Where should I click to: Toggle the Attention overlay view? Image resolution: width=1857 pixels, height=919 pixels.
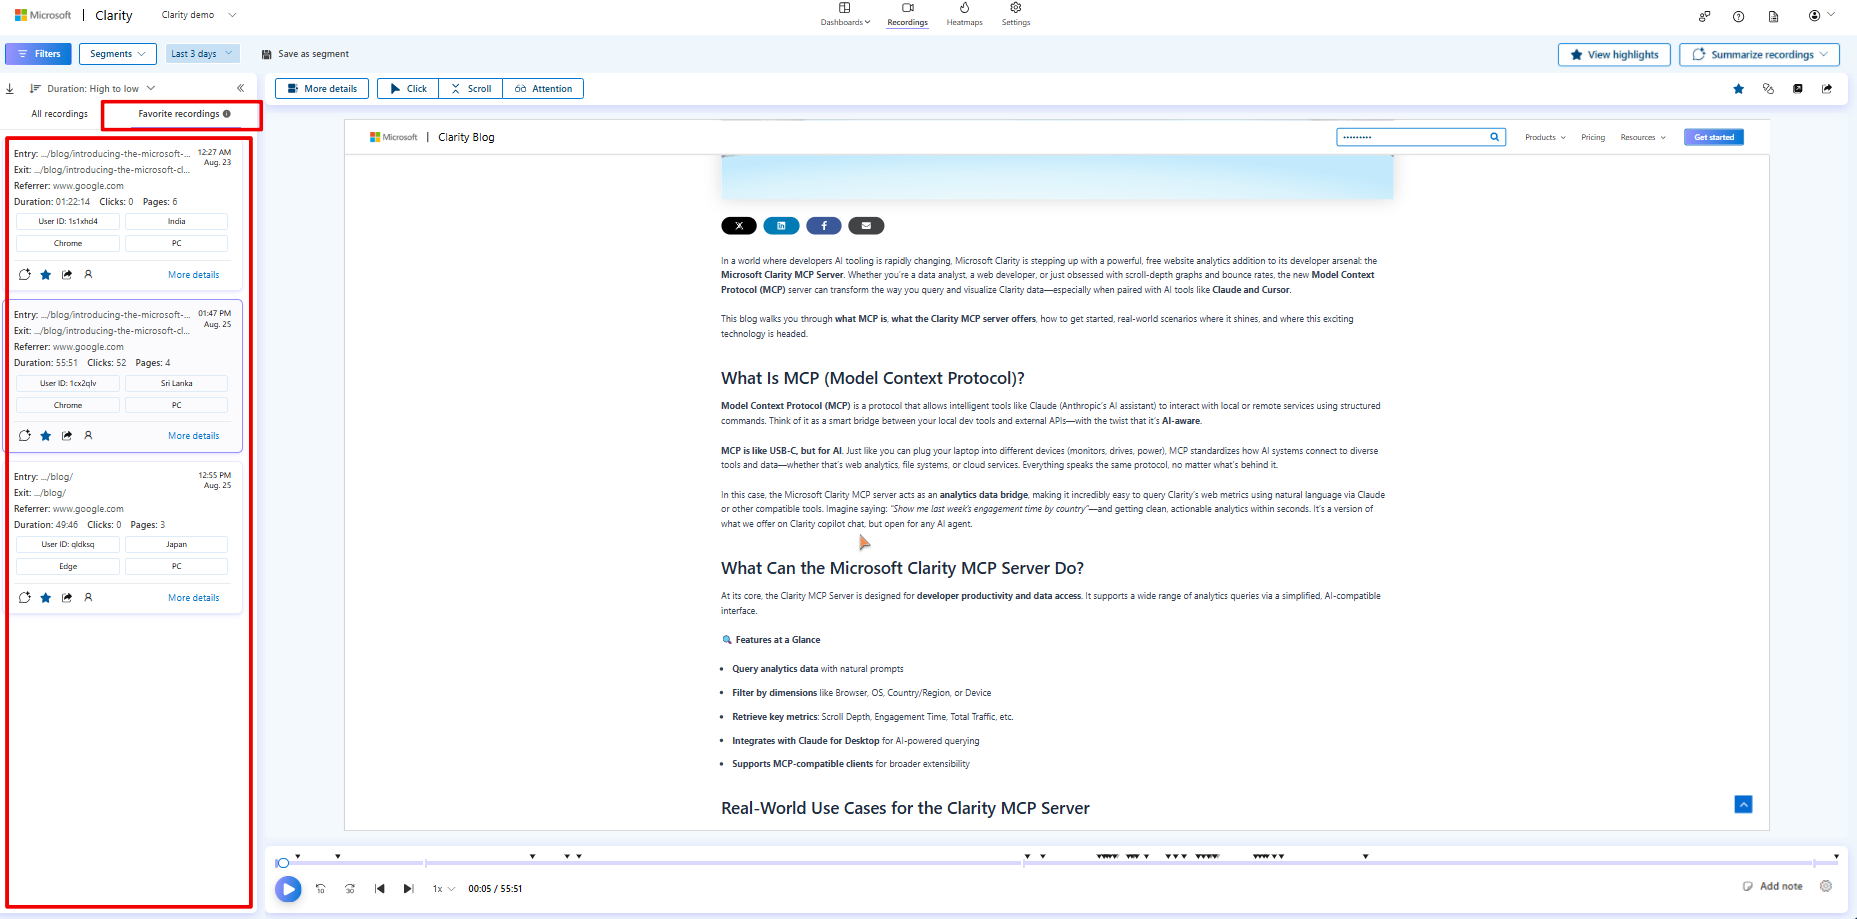[543, 89]
